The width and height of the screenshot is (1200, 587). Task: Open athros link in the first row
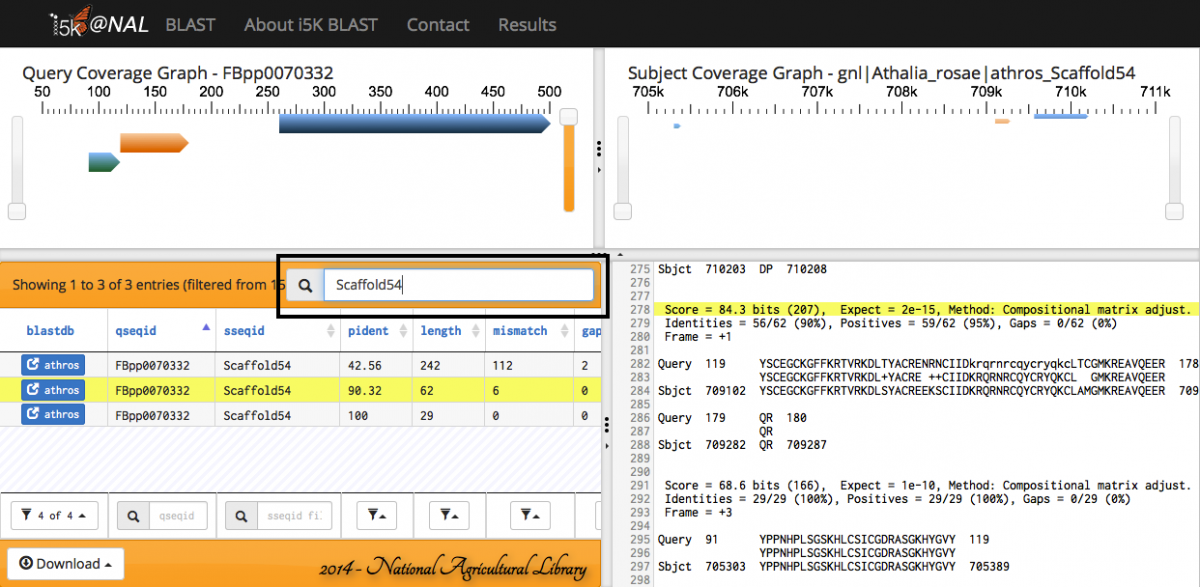(51, 365)
